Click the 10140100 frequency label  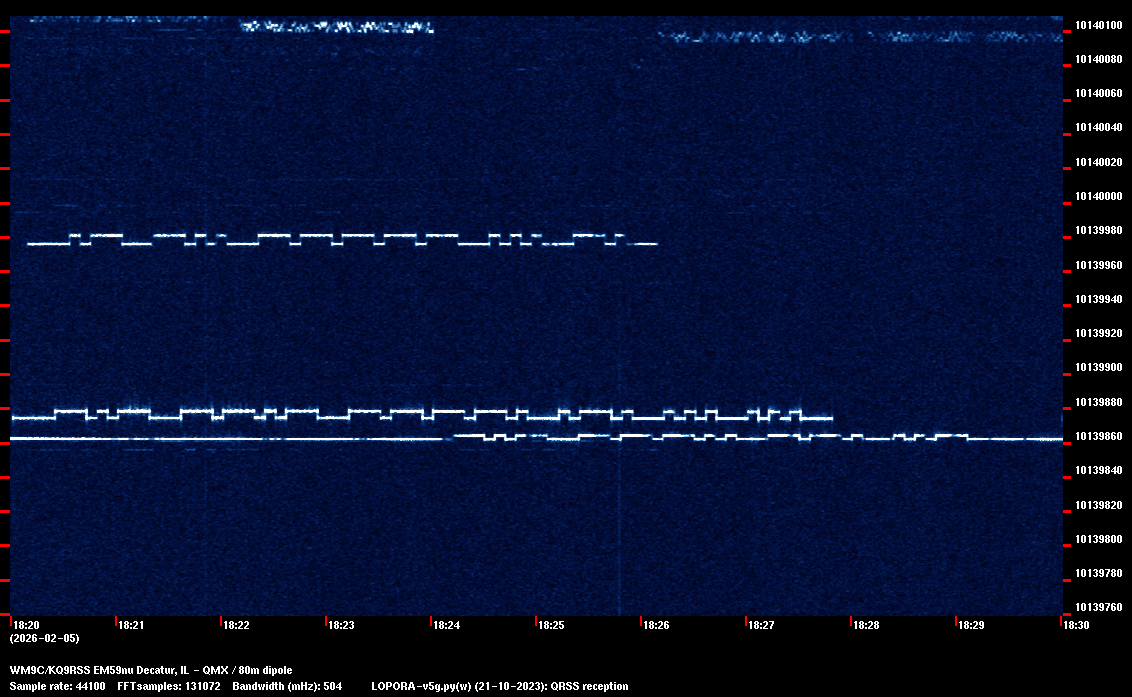(x=1097, y=25)
